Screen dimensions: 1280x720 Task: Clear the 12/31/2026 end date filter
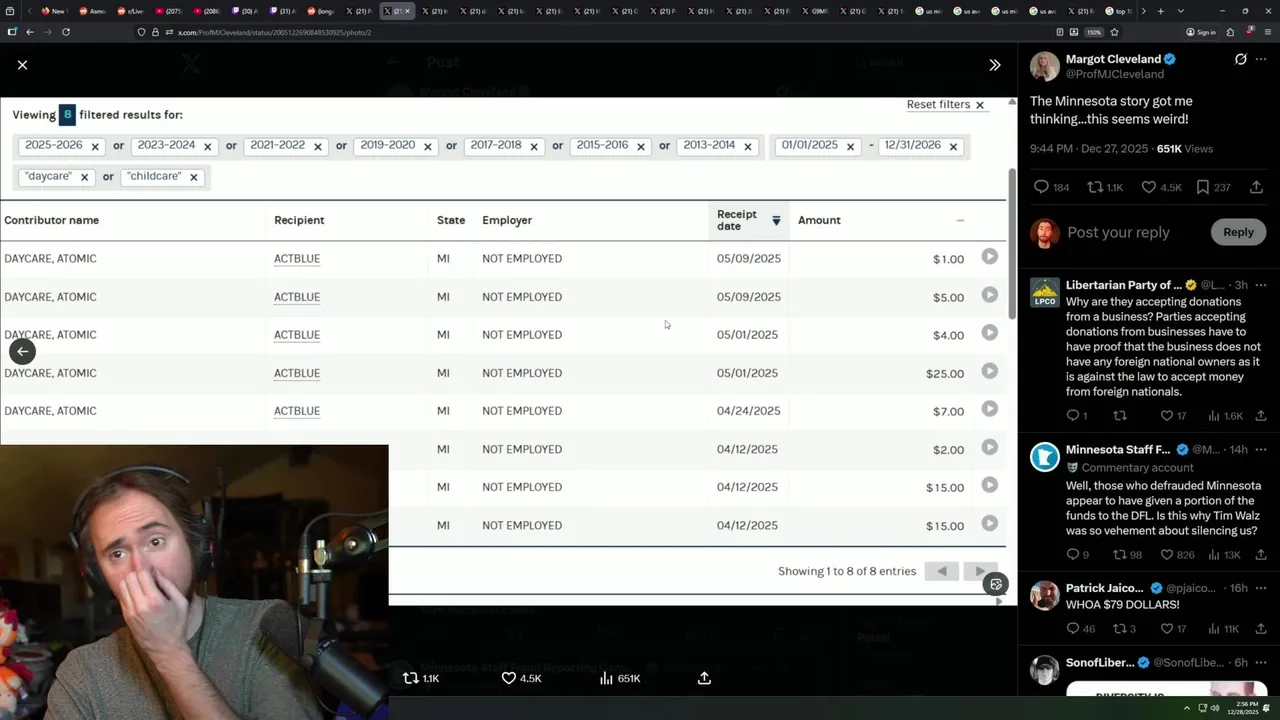click(953, 146)
